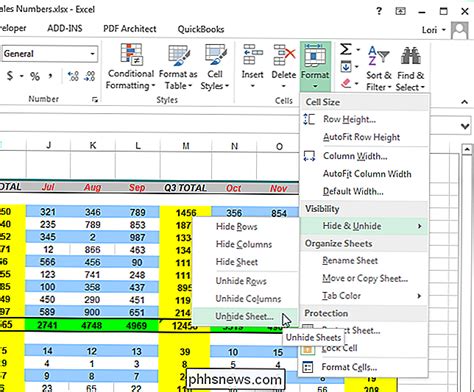The width and height of the screenshot is (474, 392).
Task: Choose Rename Sheet option
Action: (x=350, y=261)
